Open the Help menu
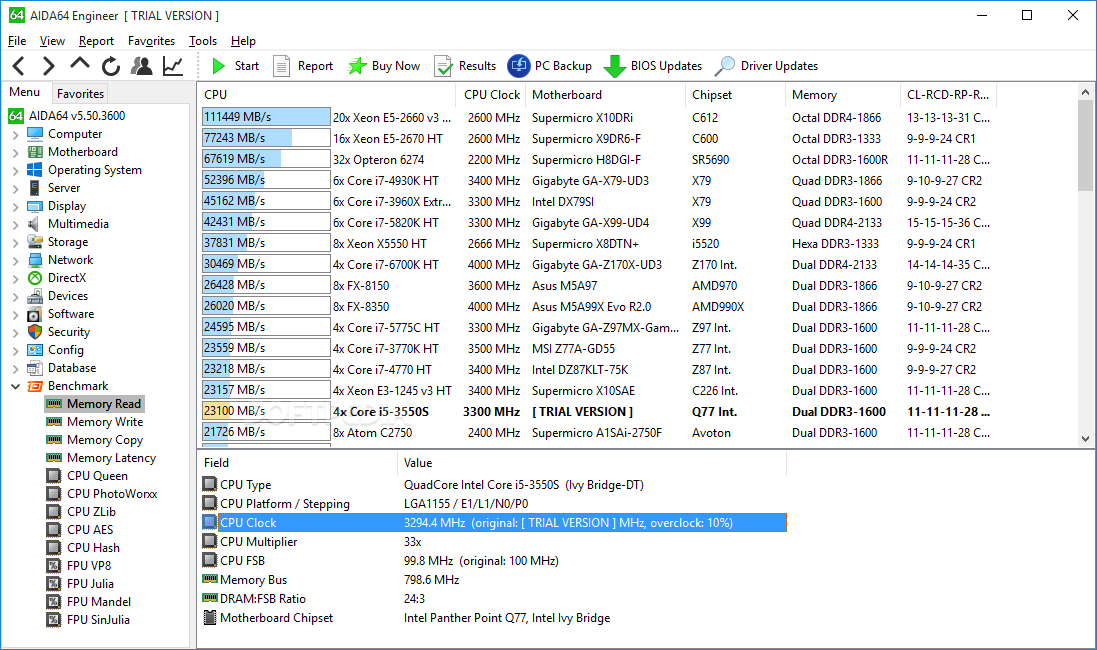 [x=243, y=41]
